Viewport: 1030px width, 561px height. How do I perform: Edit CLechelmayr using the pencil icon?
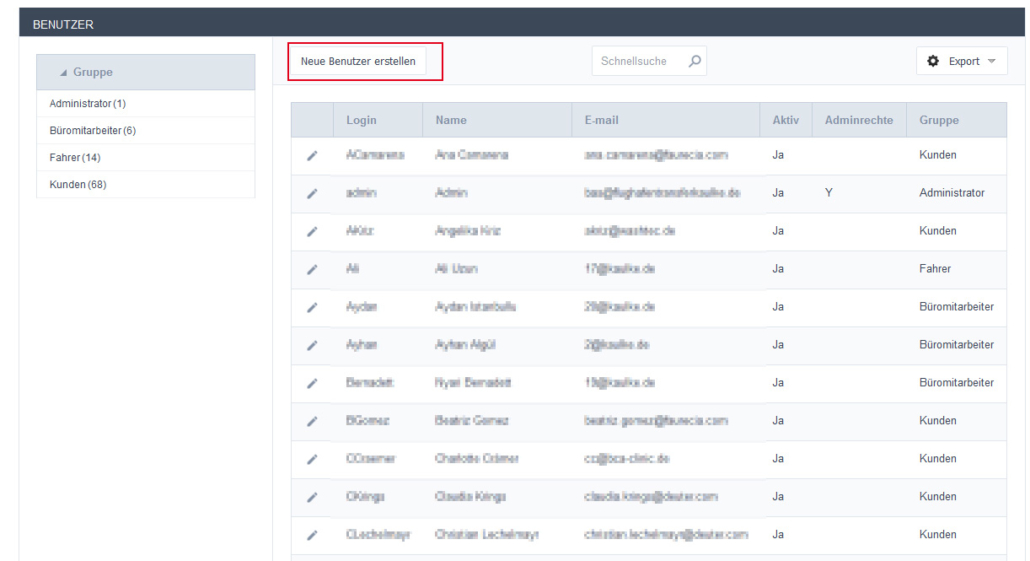click(x=312, y=535)
